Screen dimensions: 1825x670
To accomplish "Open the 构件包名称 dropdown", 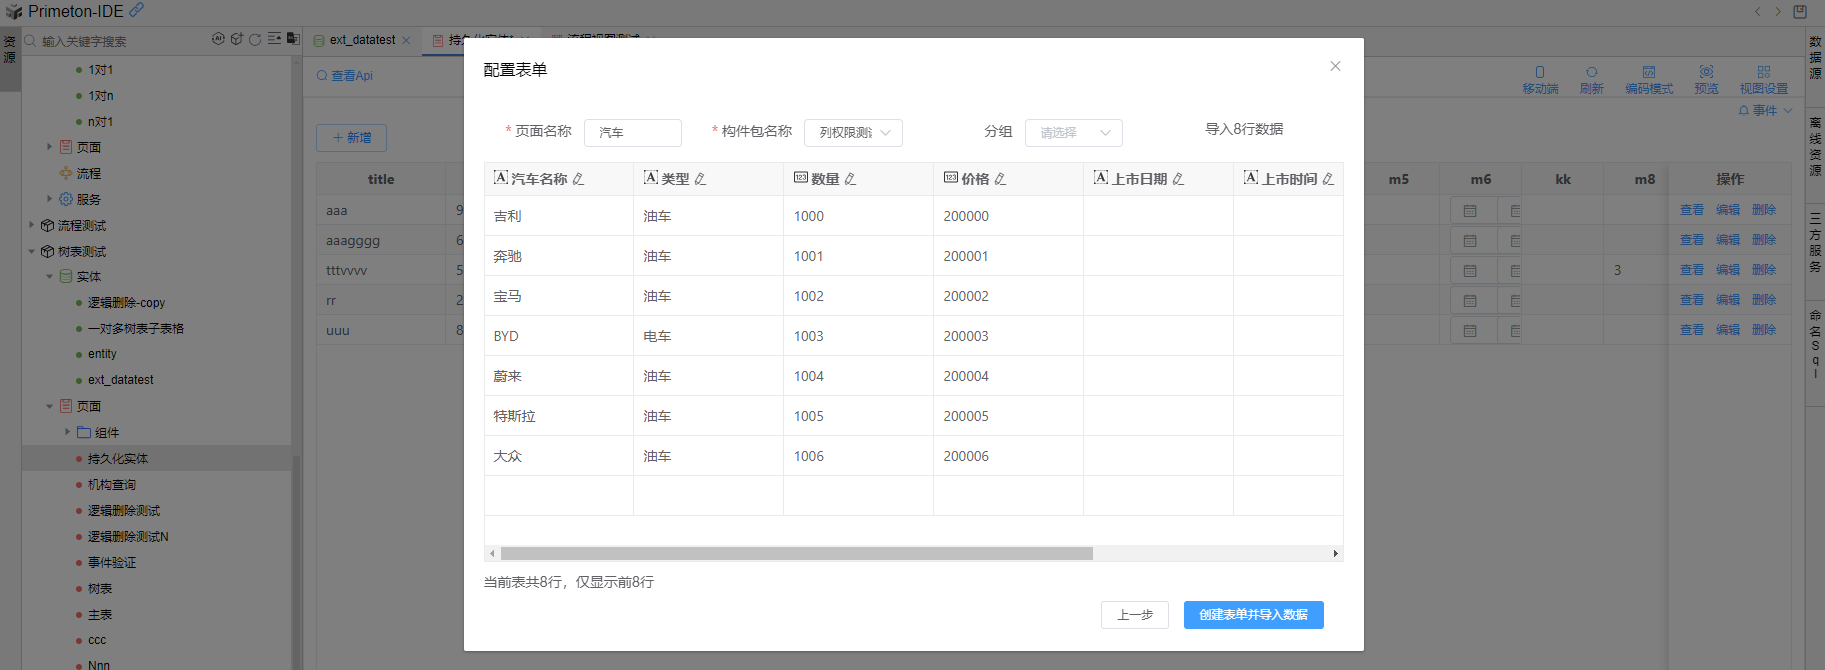I will point(853,133).
